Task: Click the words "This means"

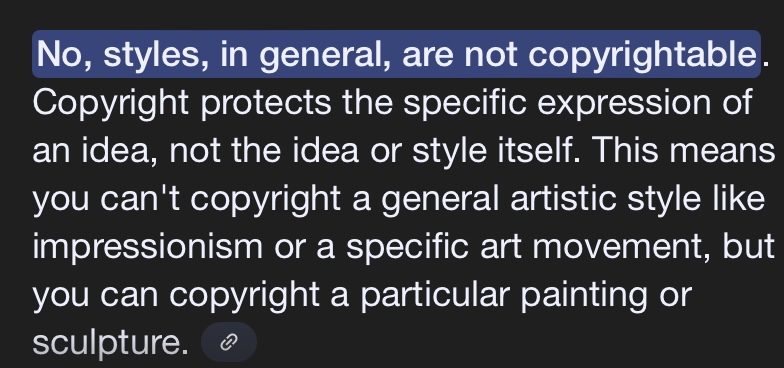Action: tap(684, 150)
